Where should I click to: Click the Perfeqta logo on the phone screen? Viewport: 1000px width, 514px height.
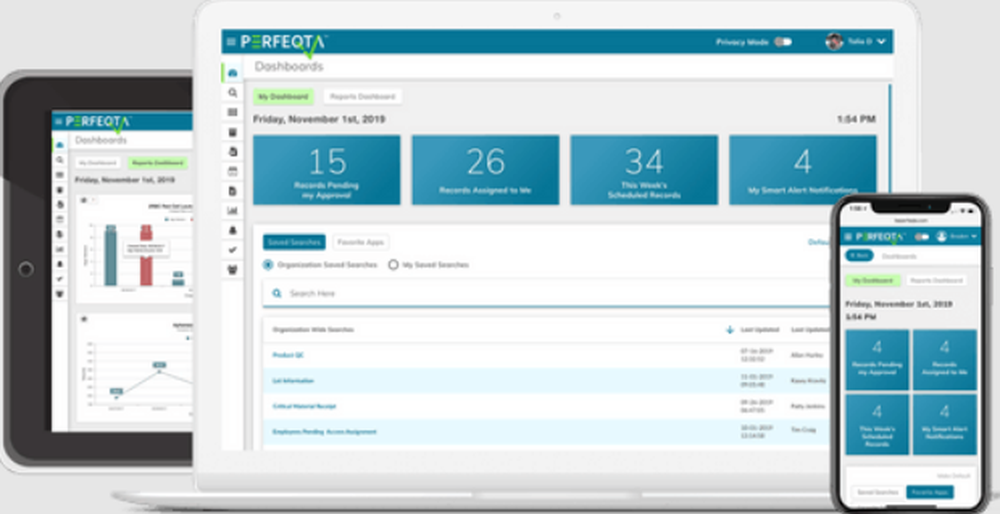click(x=880, y=237)
